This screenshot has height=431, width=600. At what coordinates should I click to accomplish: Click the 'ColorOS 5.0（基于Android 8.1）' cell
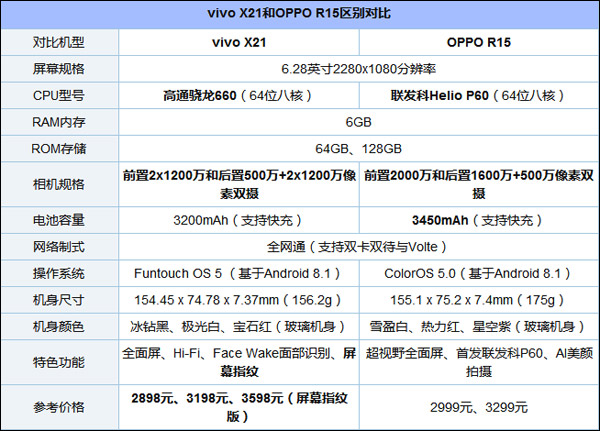(479, 273)
